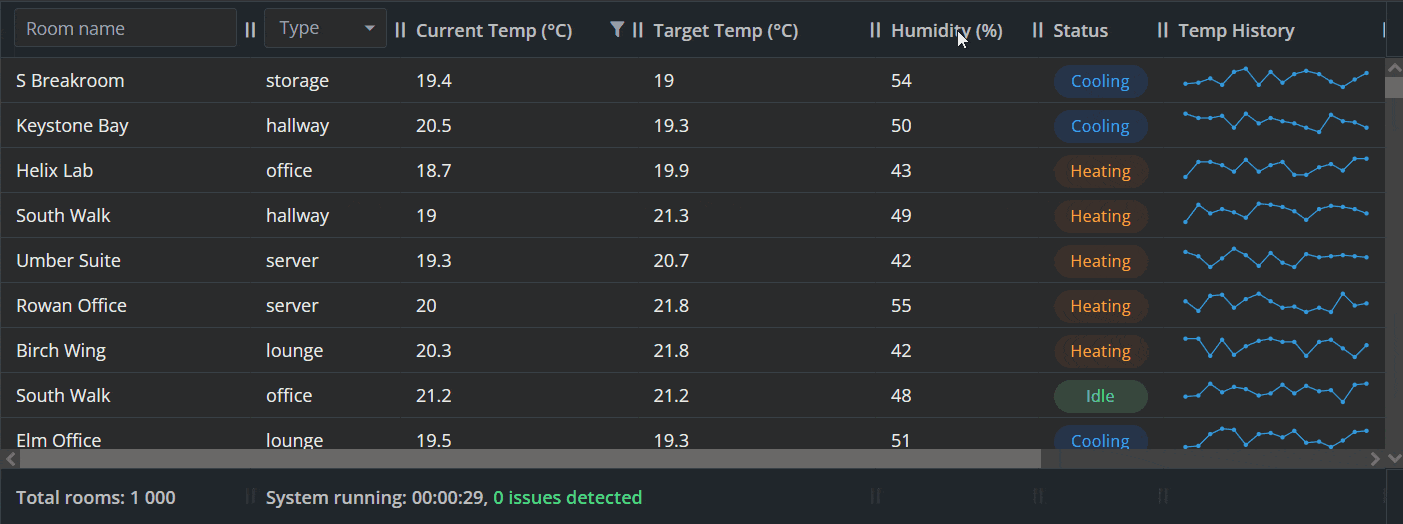Image resolution: width=1403 pixels, height=524 pixels.
Task: Click the horizontal scrollbar right arrow
Action: (1375, 459)
